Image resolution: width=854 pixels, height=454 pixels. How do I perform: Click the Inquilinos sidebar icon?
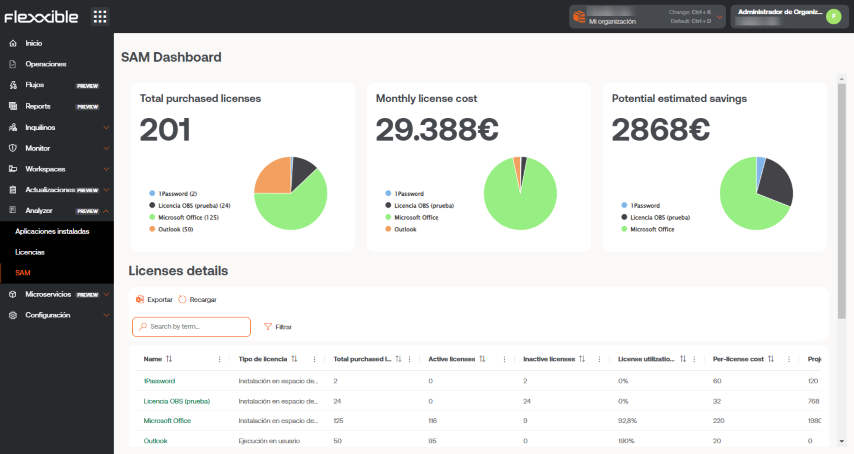[13, 127]
